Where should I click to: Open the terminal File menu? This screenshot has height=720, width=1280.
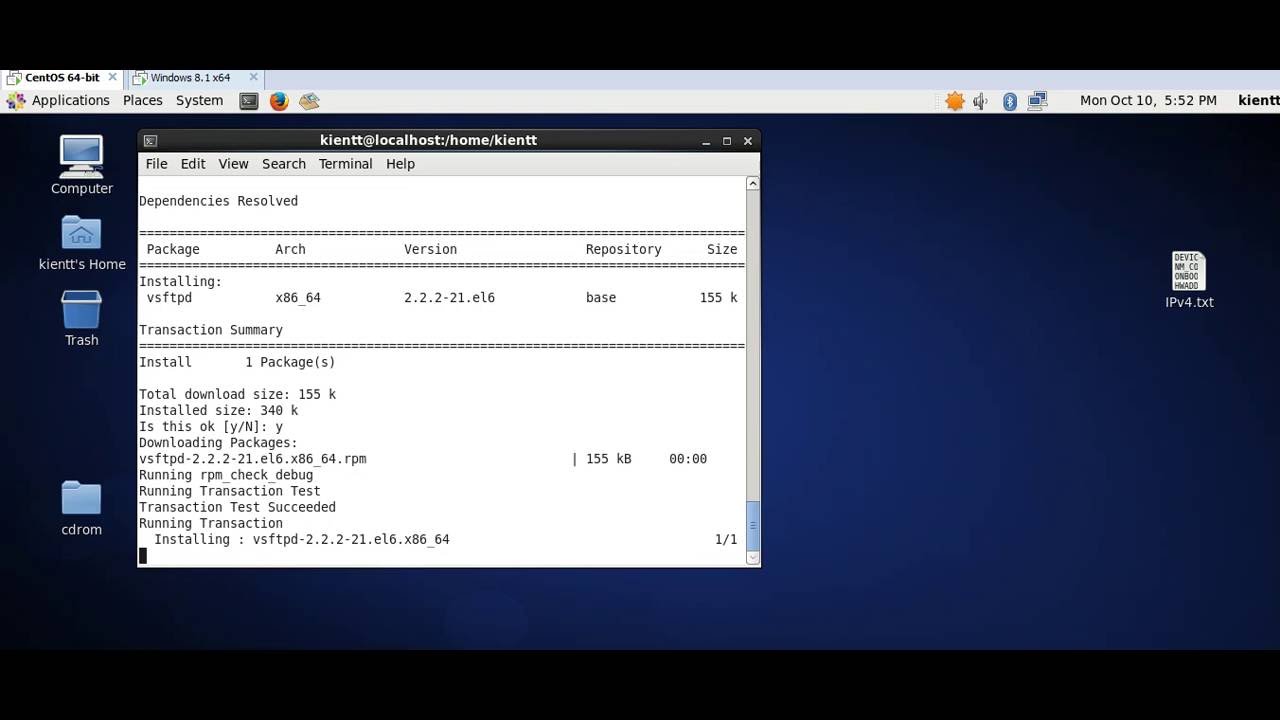(x=156, y=164)
